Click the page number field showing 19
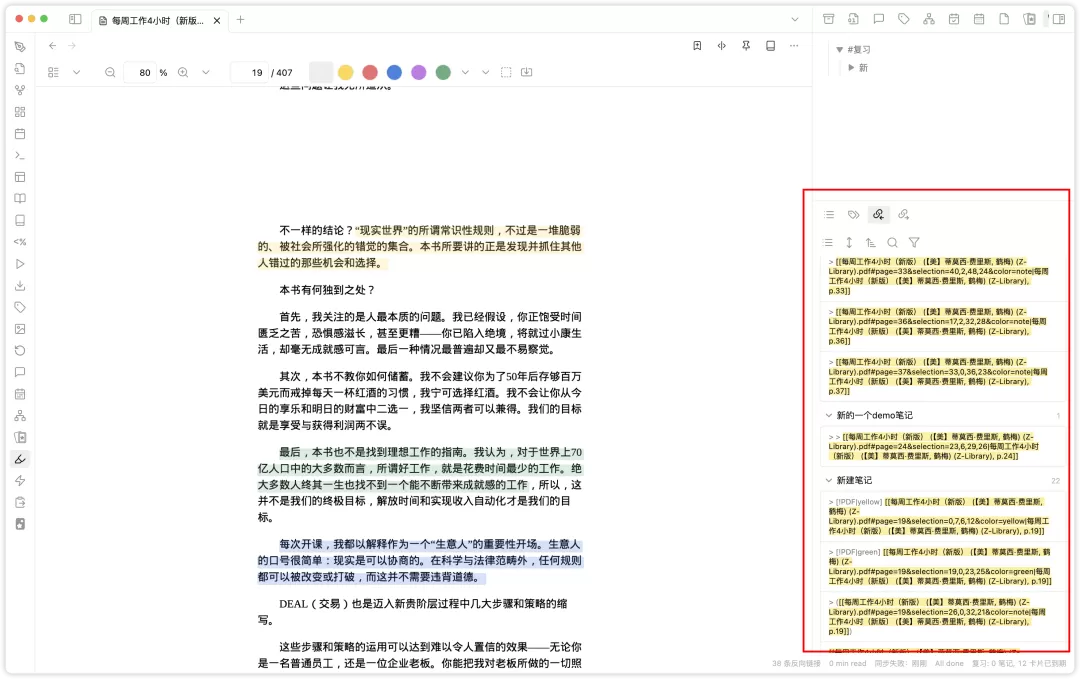 [249, 72]
